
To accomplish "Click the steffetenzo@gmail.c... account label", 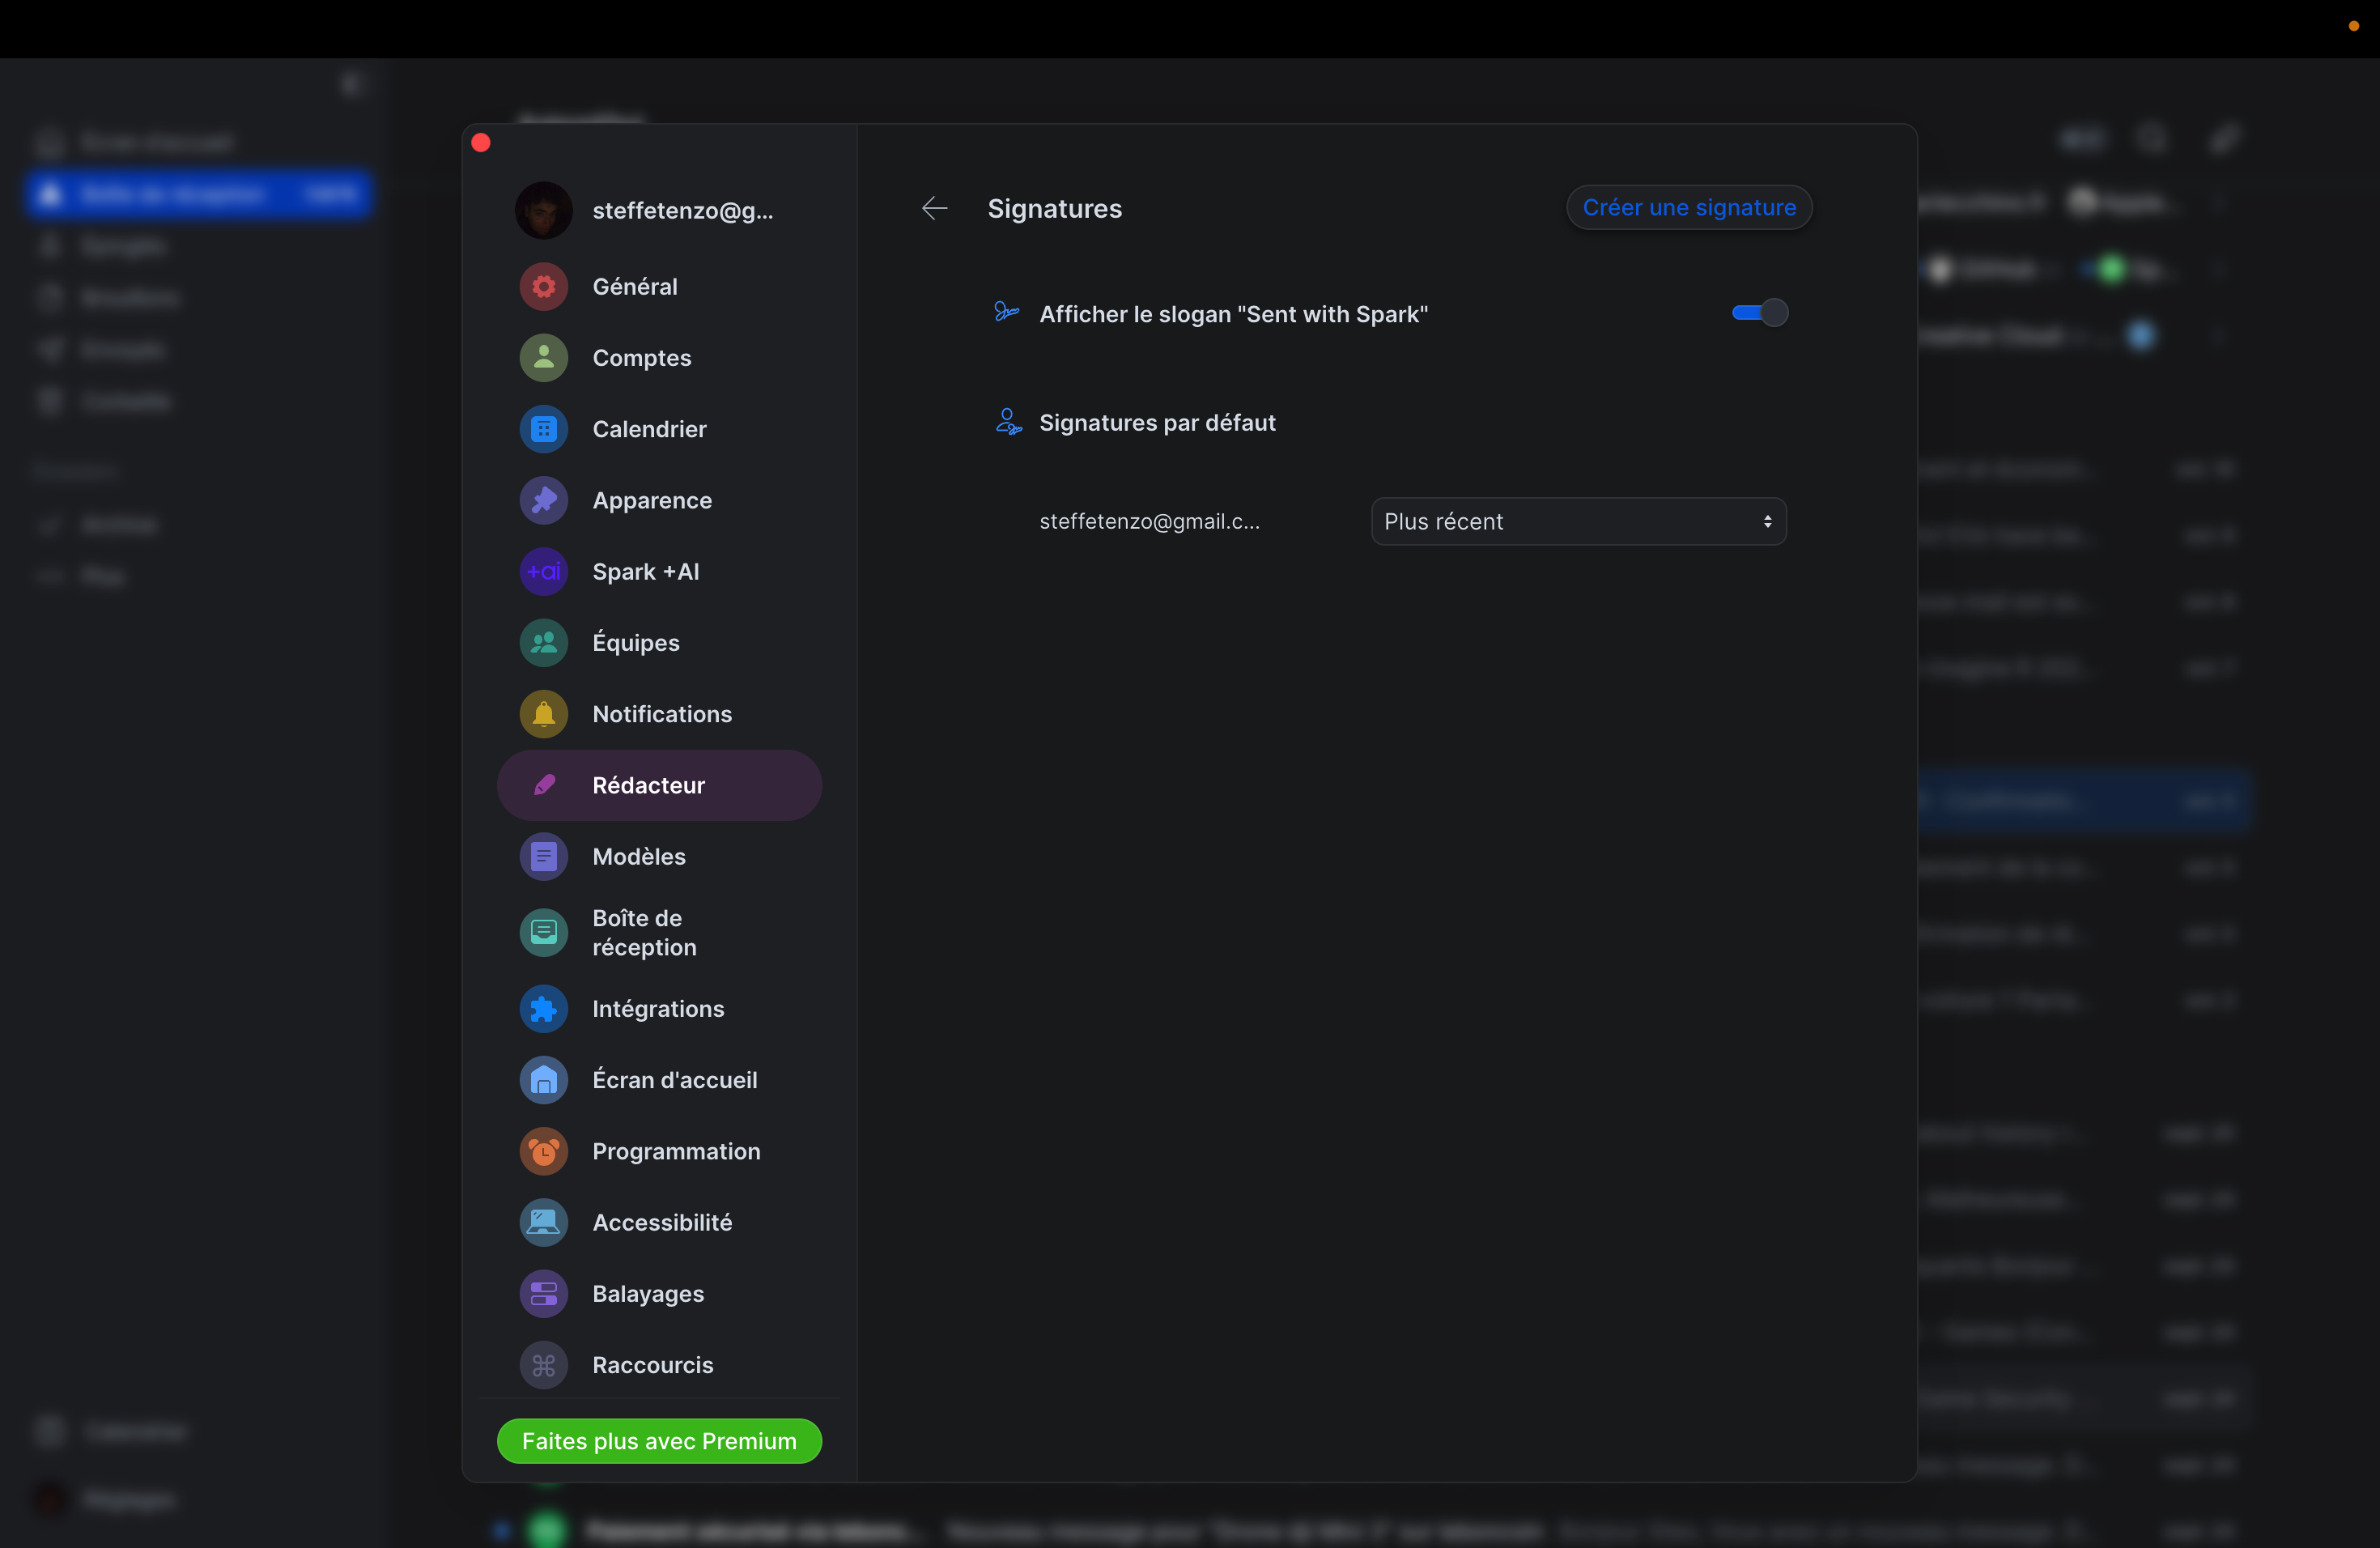I will point(1149,521).
